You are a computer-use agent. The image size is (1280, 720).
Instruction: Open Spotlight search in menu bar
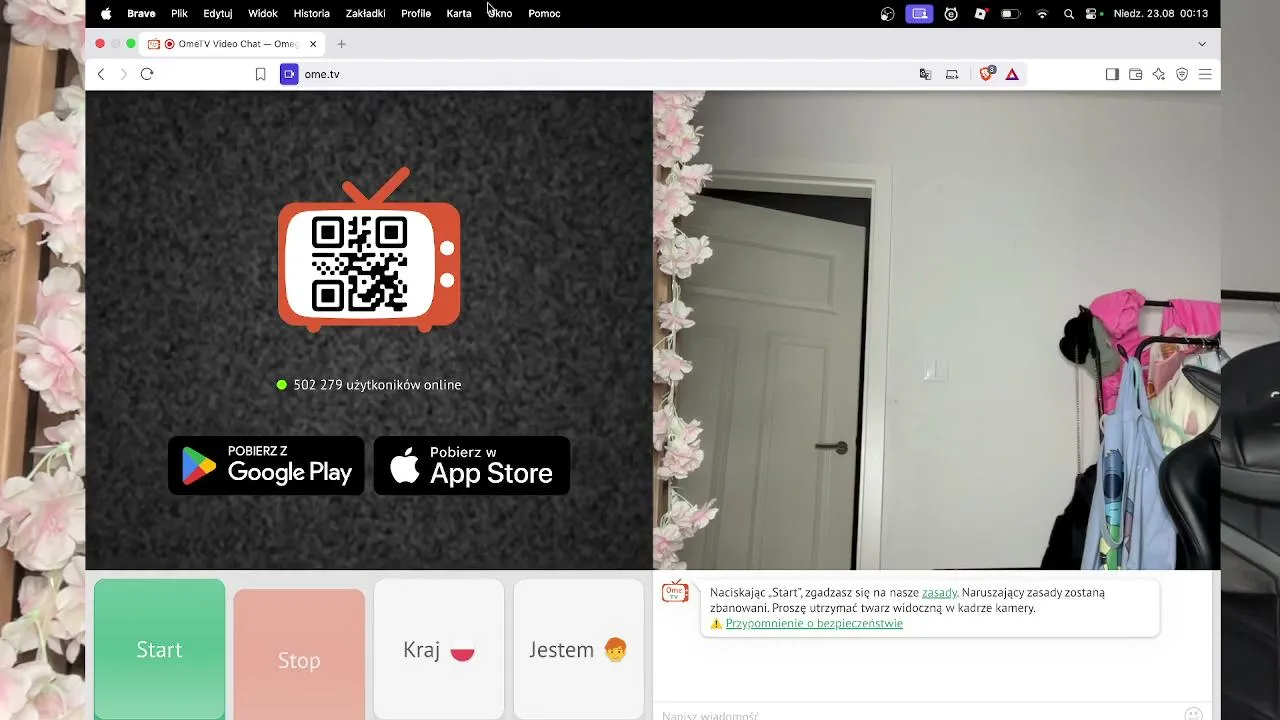click(x=1069, y=14)
